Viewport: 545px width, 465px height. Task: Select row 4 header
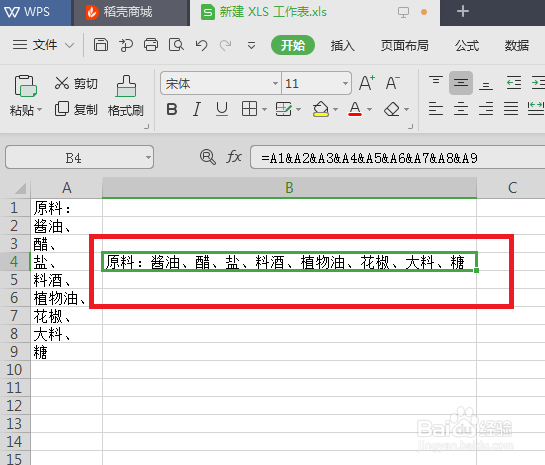pos(15,262)
